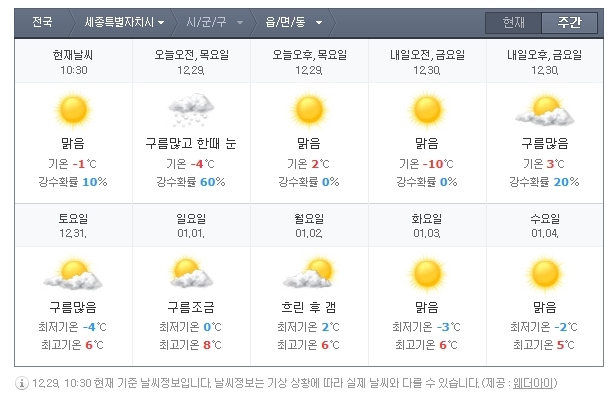Click the sun icon for 수요일 01.04
609x398 pixels.
click(x=545, y=274)
